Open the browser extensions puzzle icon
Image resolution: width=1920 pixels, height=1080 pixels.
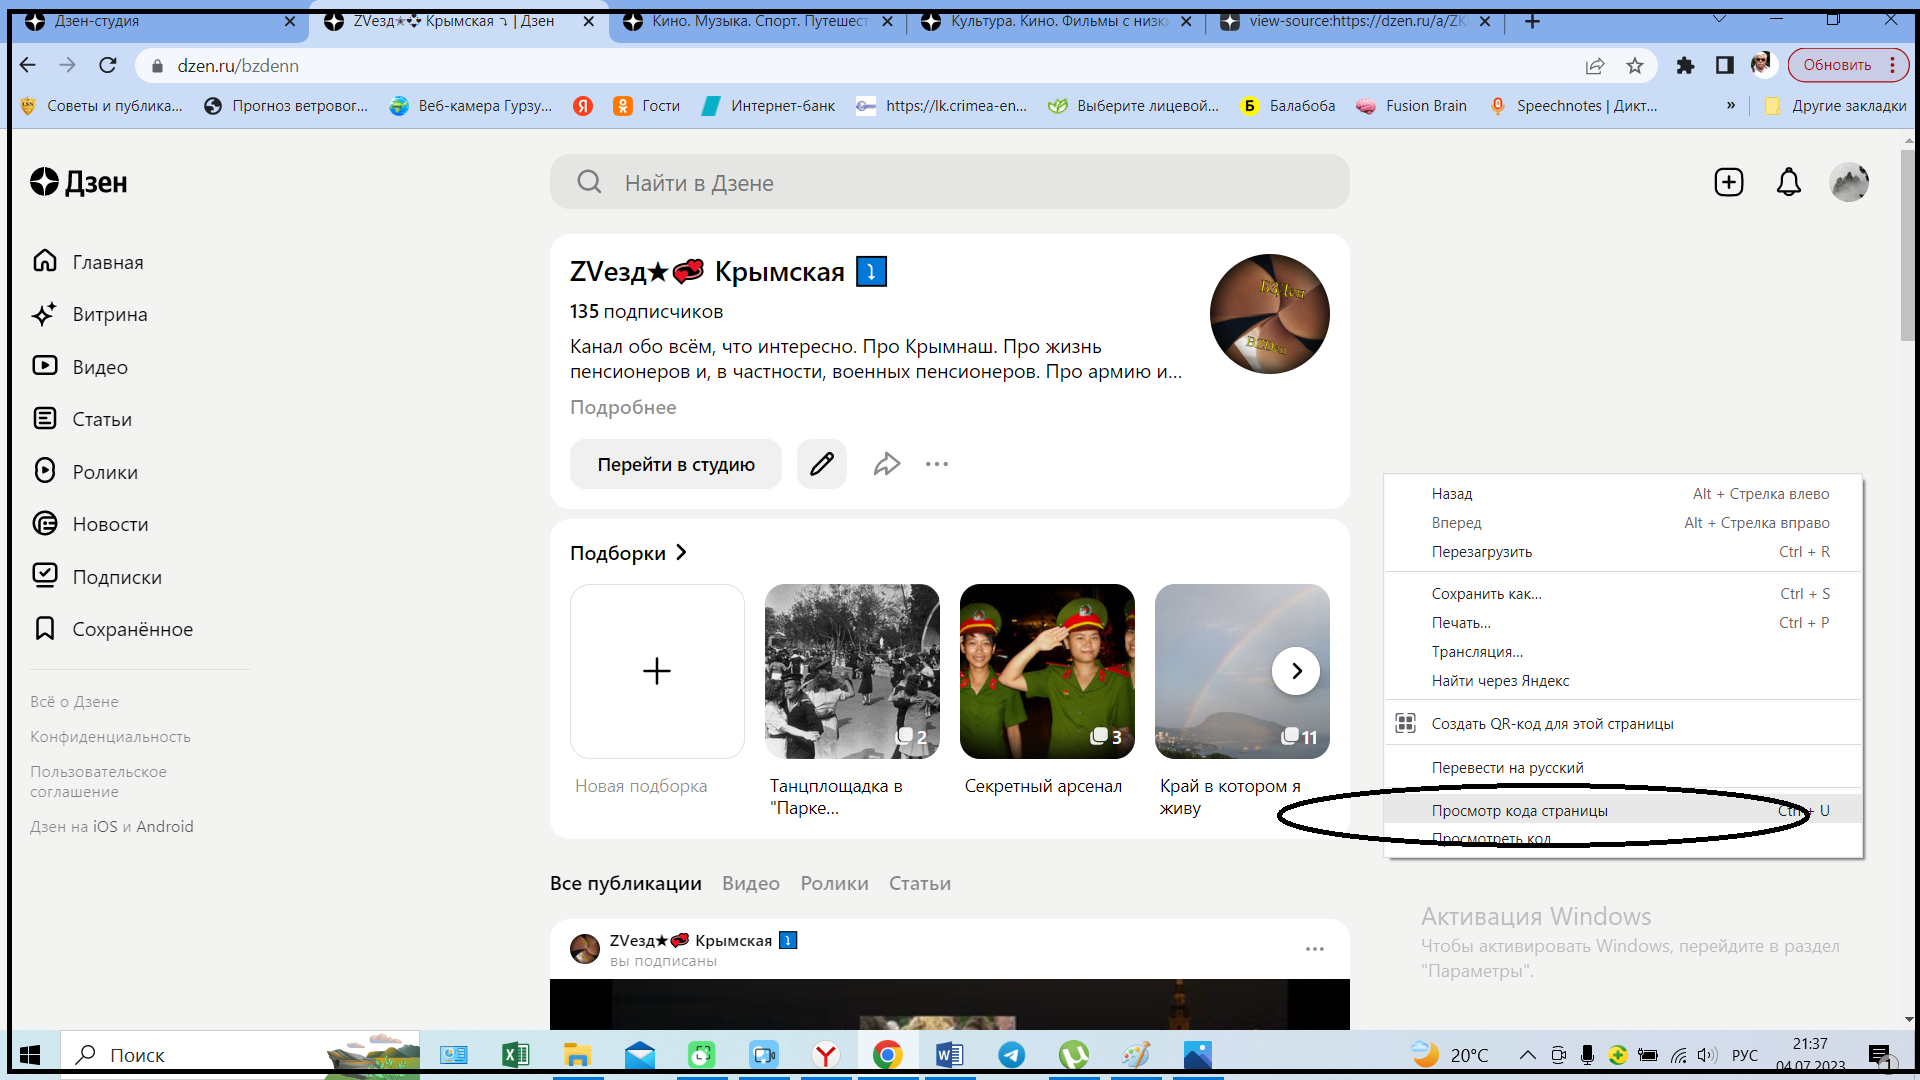(x=1685, y=65)
